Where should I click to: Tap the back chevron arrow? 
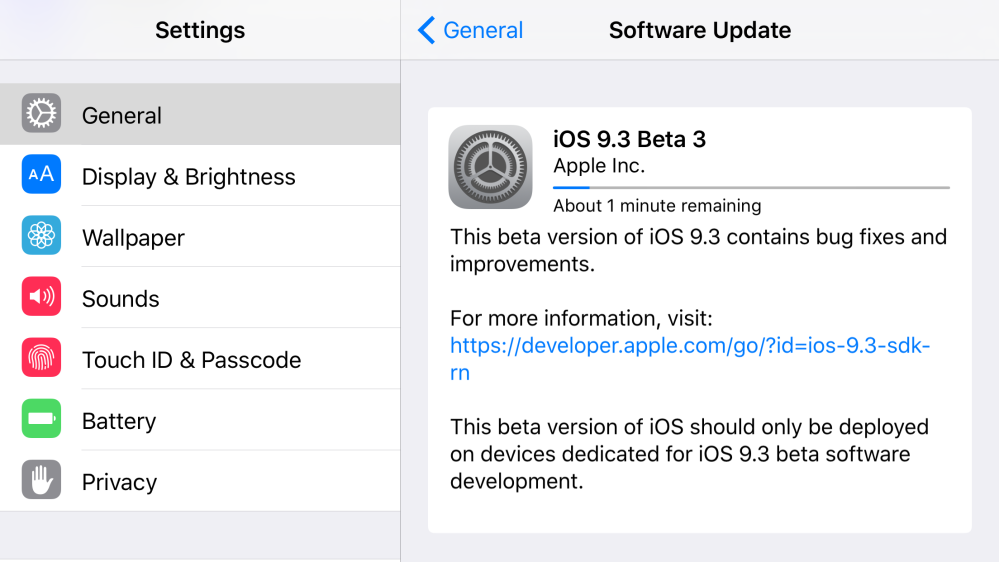pos(427,30)
